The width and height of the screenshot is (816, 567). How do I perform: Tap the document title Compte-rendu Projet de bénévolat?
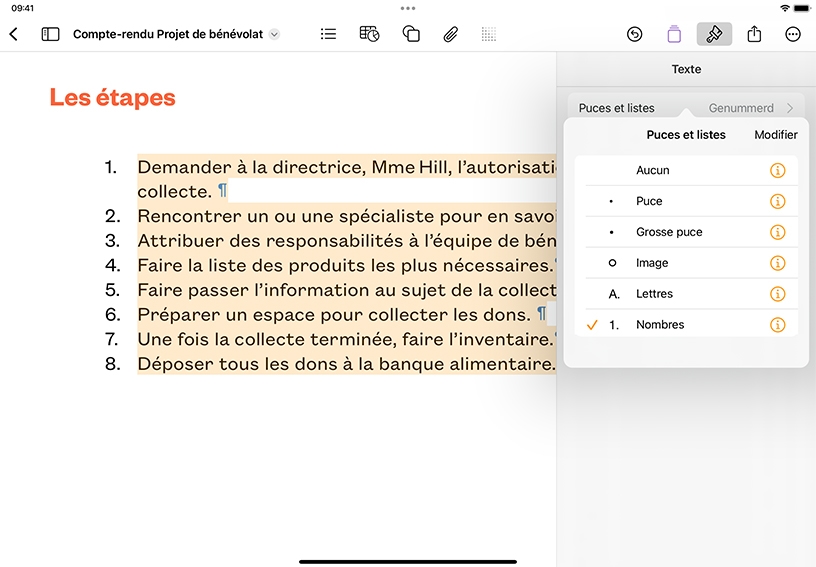[x=168, y=34]
